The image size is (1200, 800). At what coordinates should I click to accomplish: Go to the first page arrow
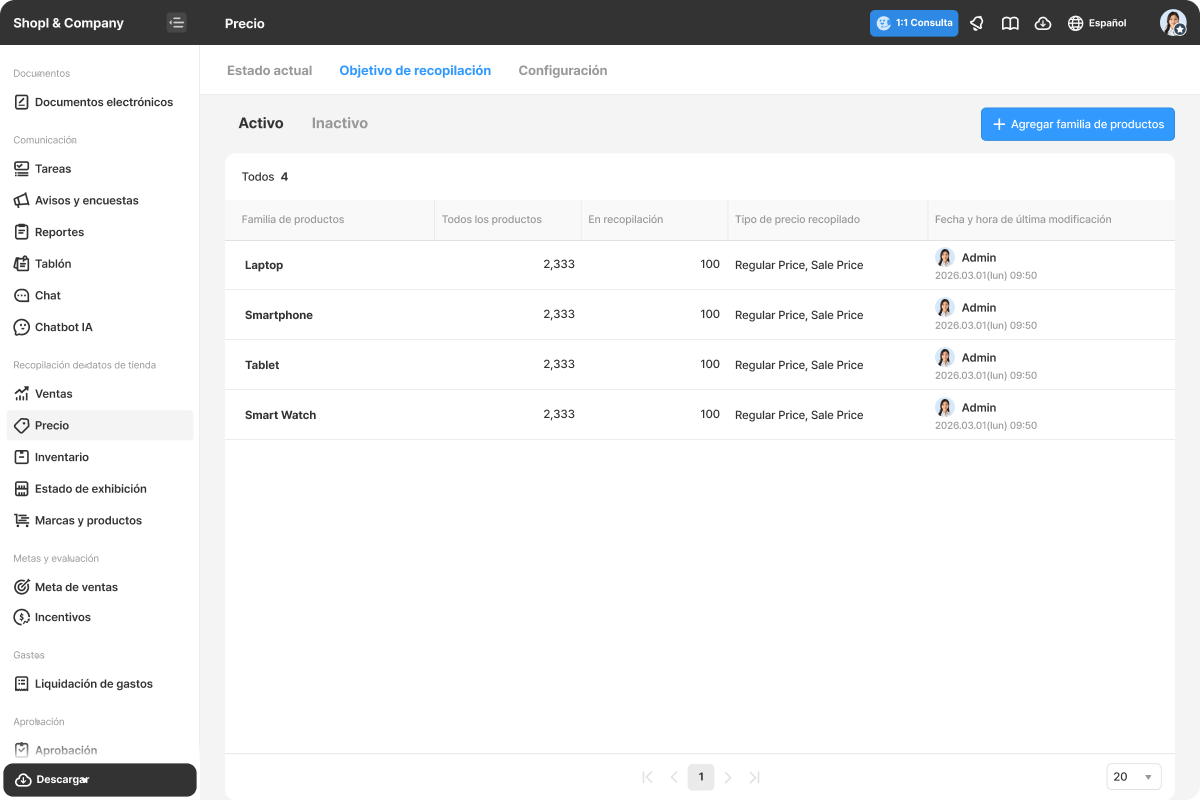tap(647, 777)
